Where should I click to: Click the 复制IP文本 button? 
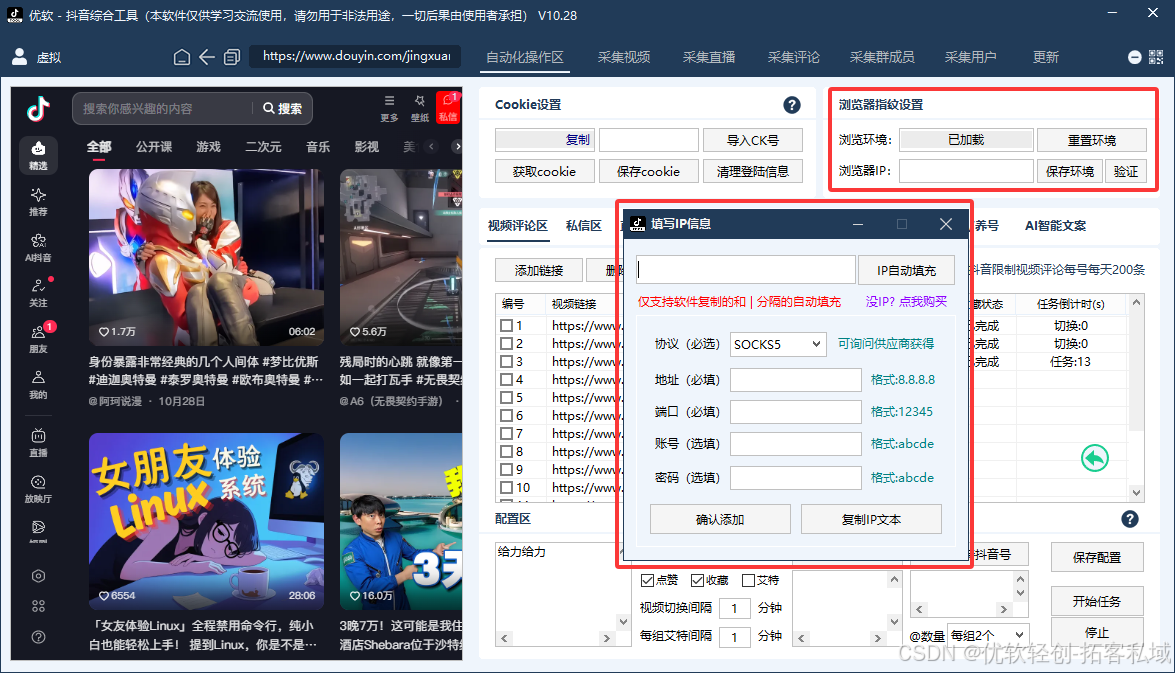click(x=871, y=519)
